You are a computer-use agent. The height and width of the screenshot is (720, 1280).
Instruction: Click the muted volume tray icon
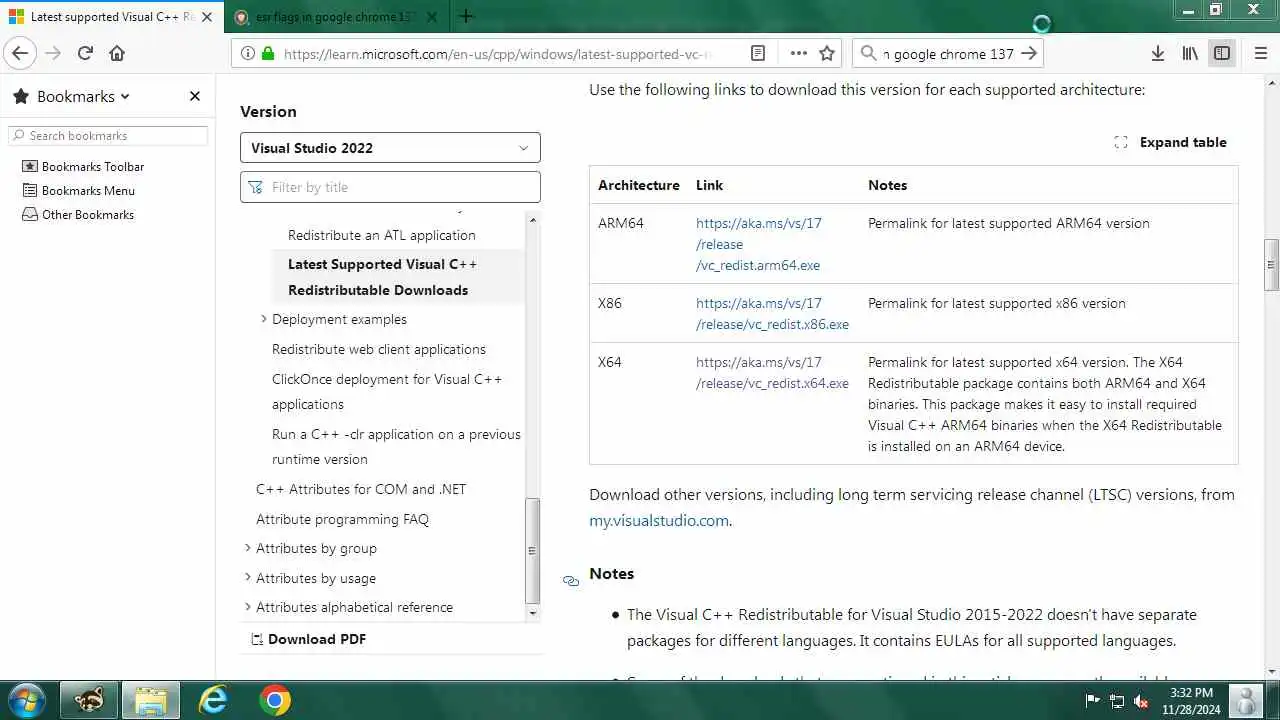1141,701
